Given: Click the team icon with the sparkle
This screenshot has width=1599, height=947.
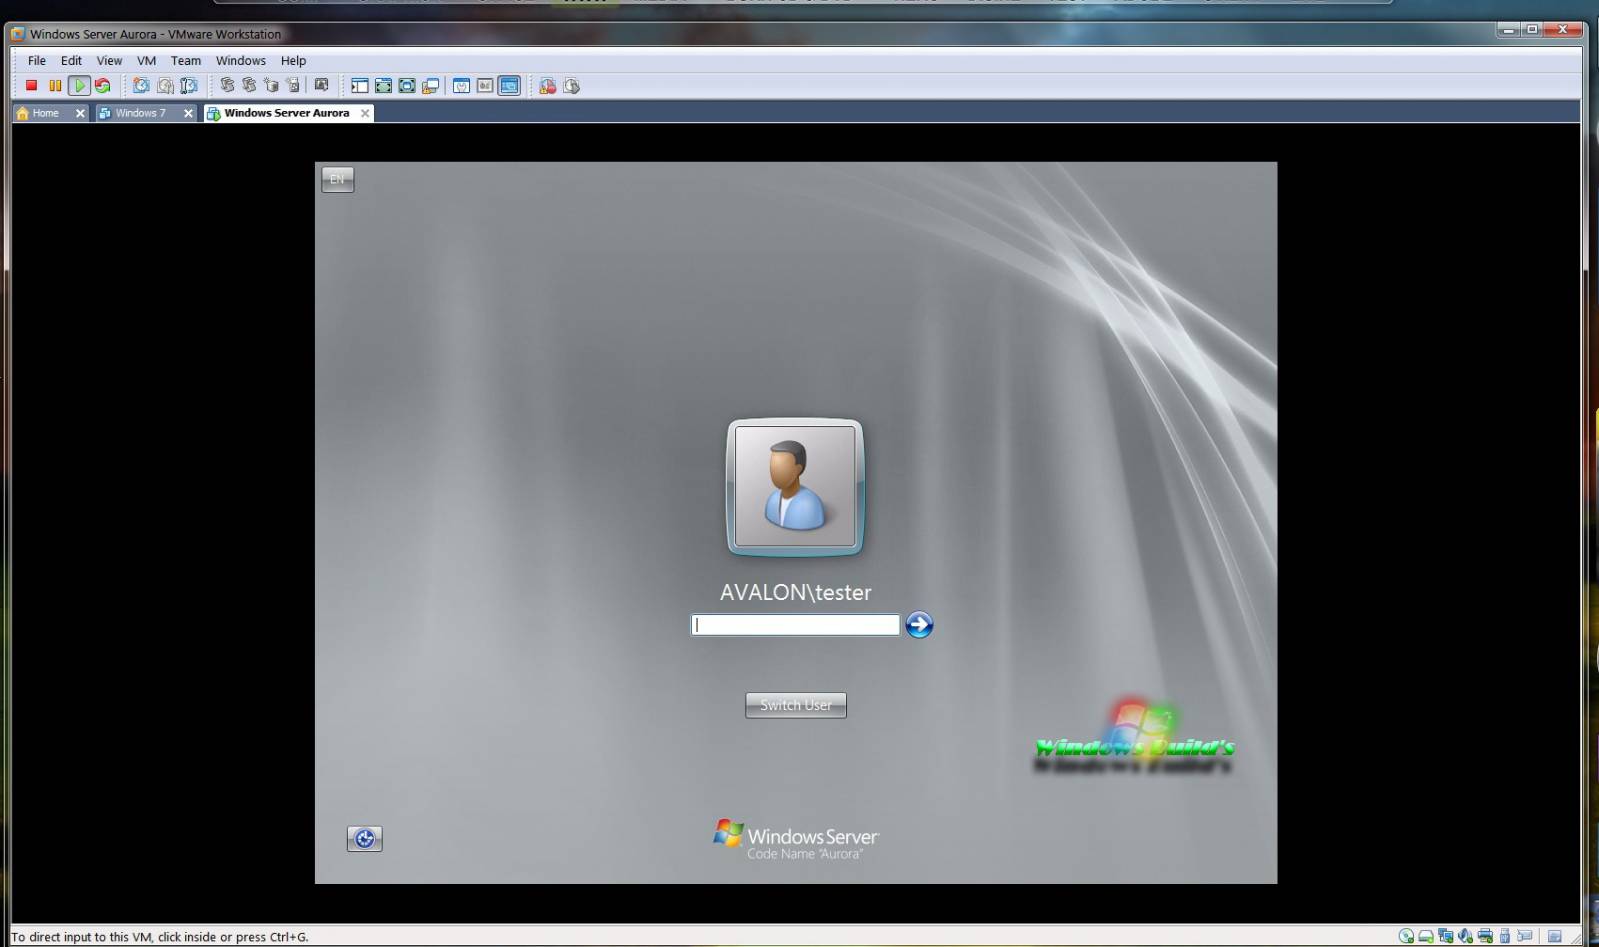Looking at the screenshot, I should pos(271,86).
